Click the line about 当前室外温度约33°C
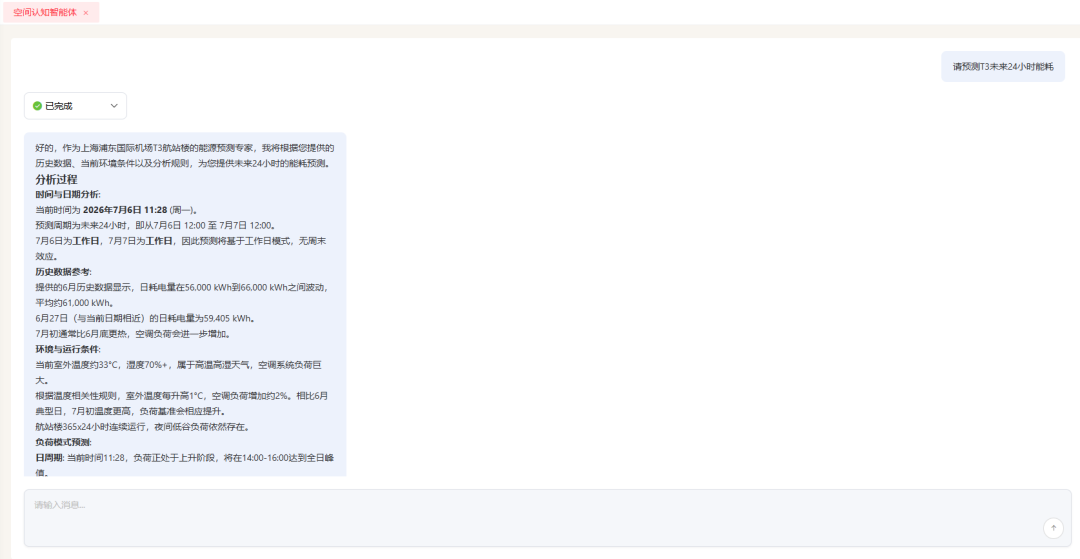The height and width of the screenshot is (559, 1080). 178,372
